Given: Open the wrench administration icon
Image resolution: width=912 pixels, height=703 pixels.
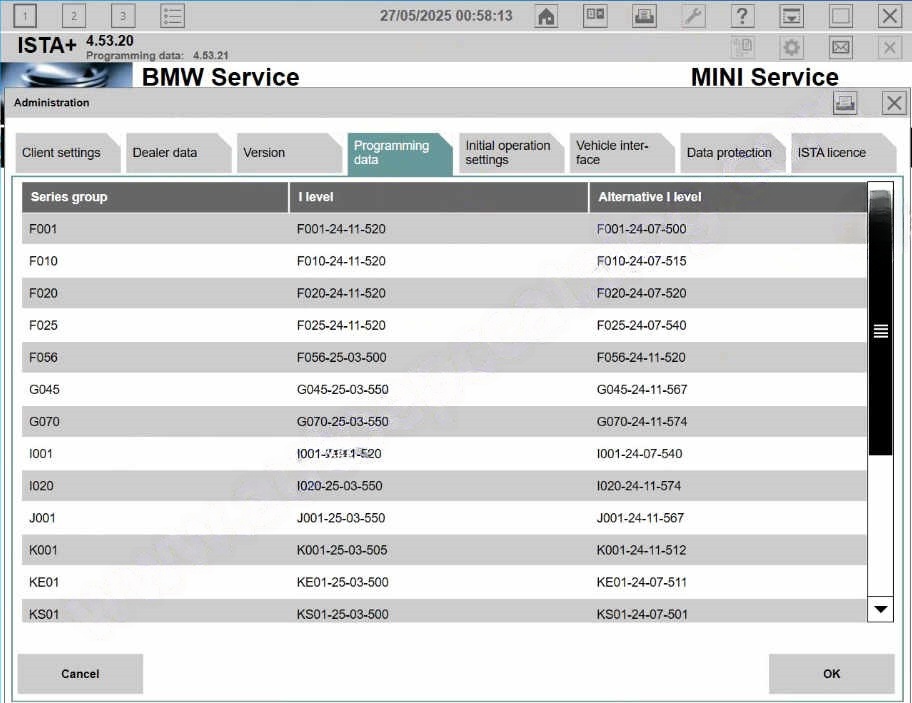Looking at the screenshot, I should click(x=693, y=16).
